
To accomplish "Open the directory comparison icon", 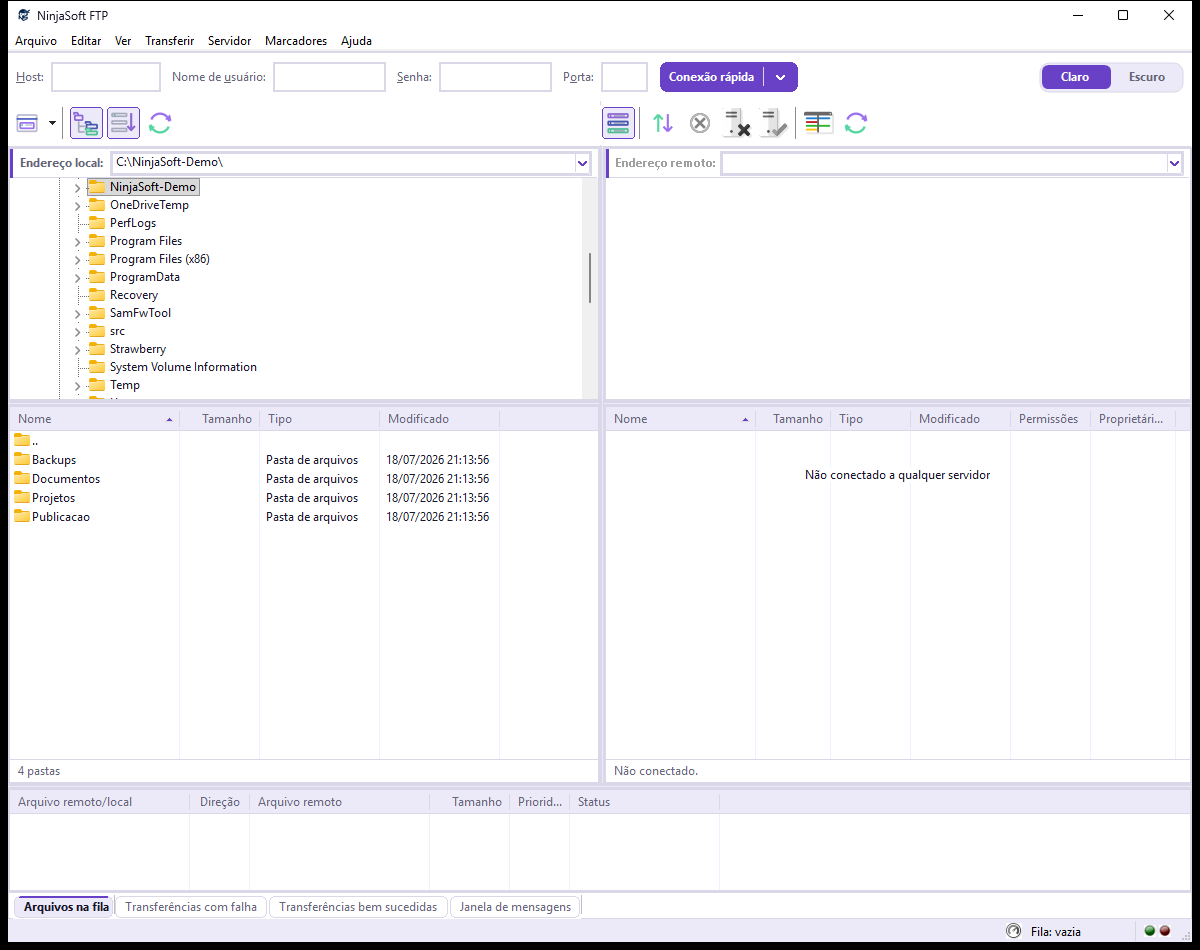I will pyautogui.click(x=818, y=123).
